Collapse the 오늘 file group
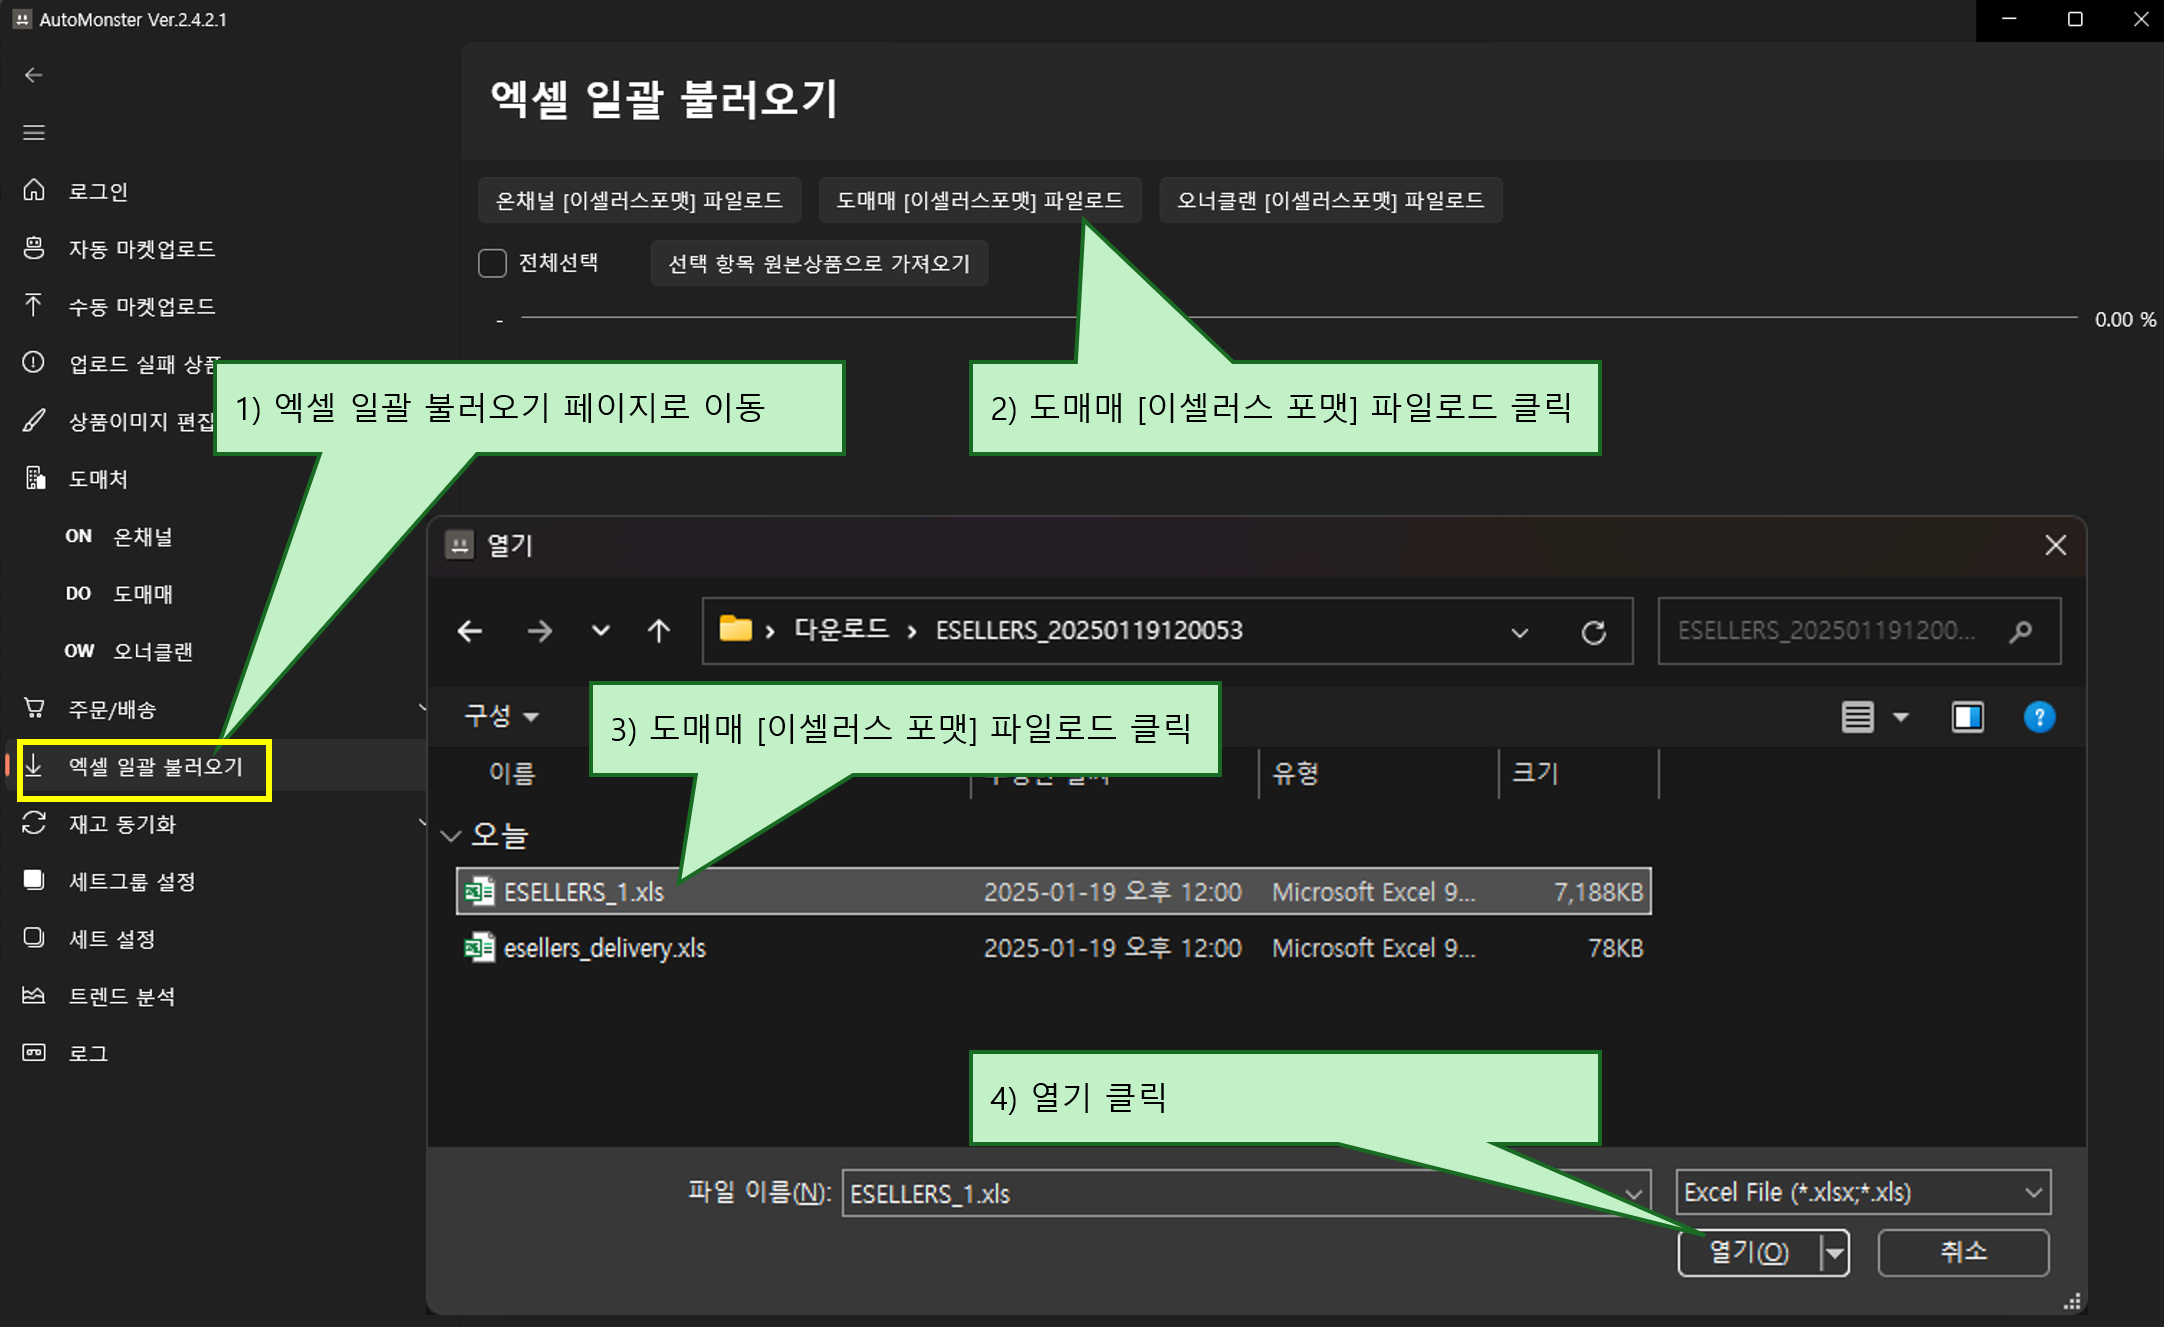2164x1327 pixels. click(451, 835)
